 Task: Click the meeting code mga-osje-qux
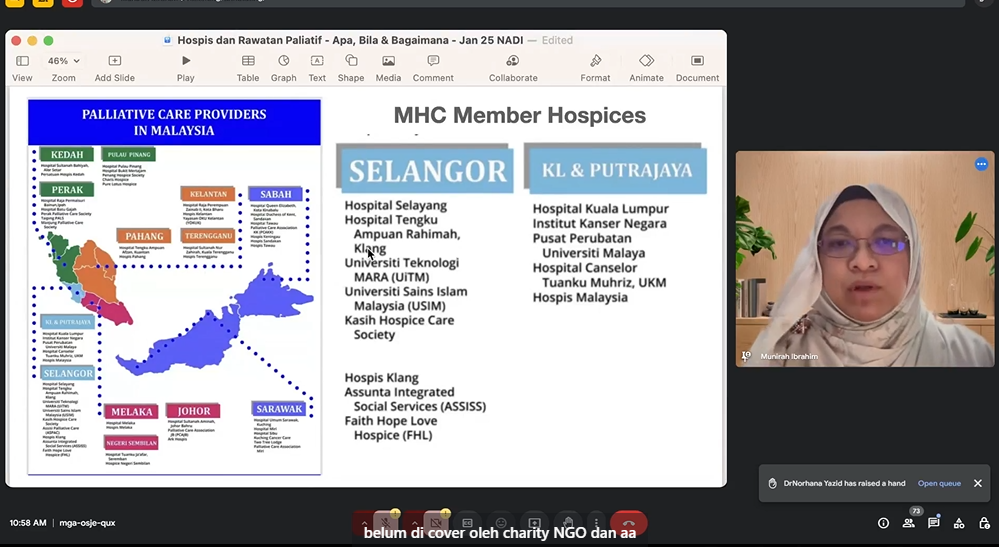click(87, 523)
